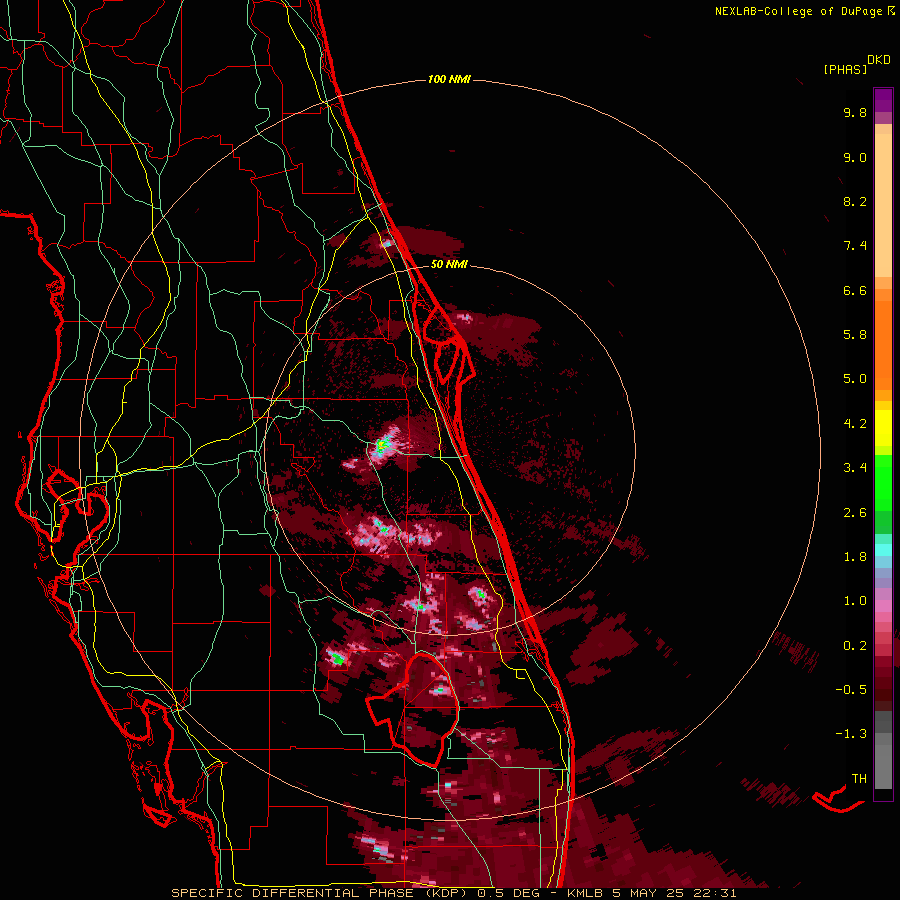This screenshot has height=900, width=900.
Task: Select the 9.0 value on the color scale
Action: (855, 157)
